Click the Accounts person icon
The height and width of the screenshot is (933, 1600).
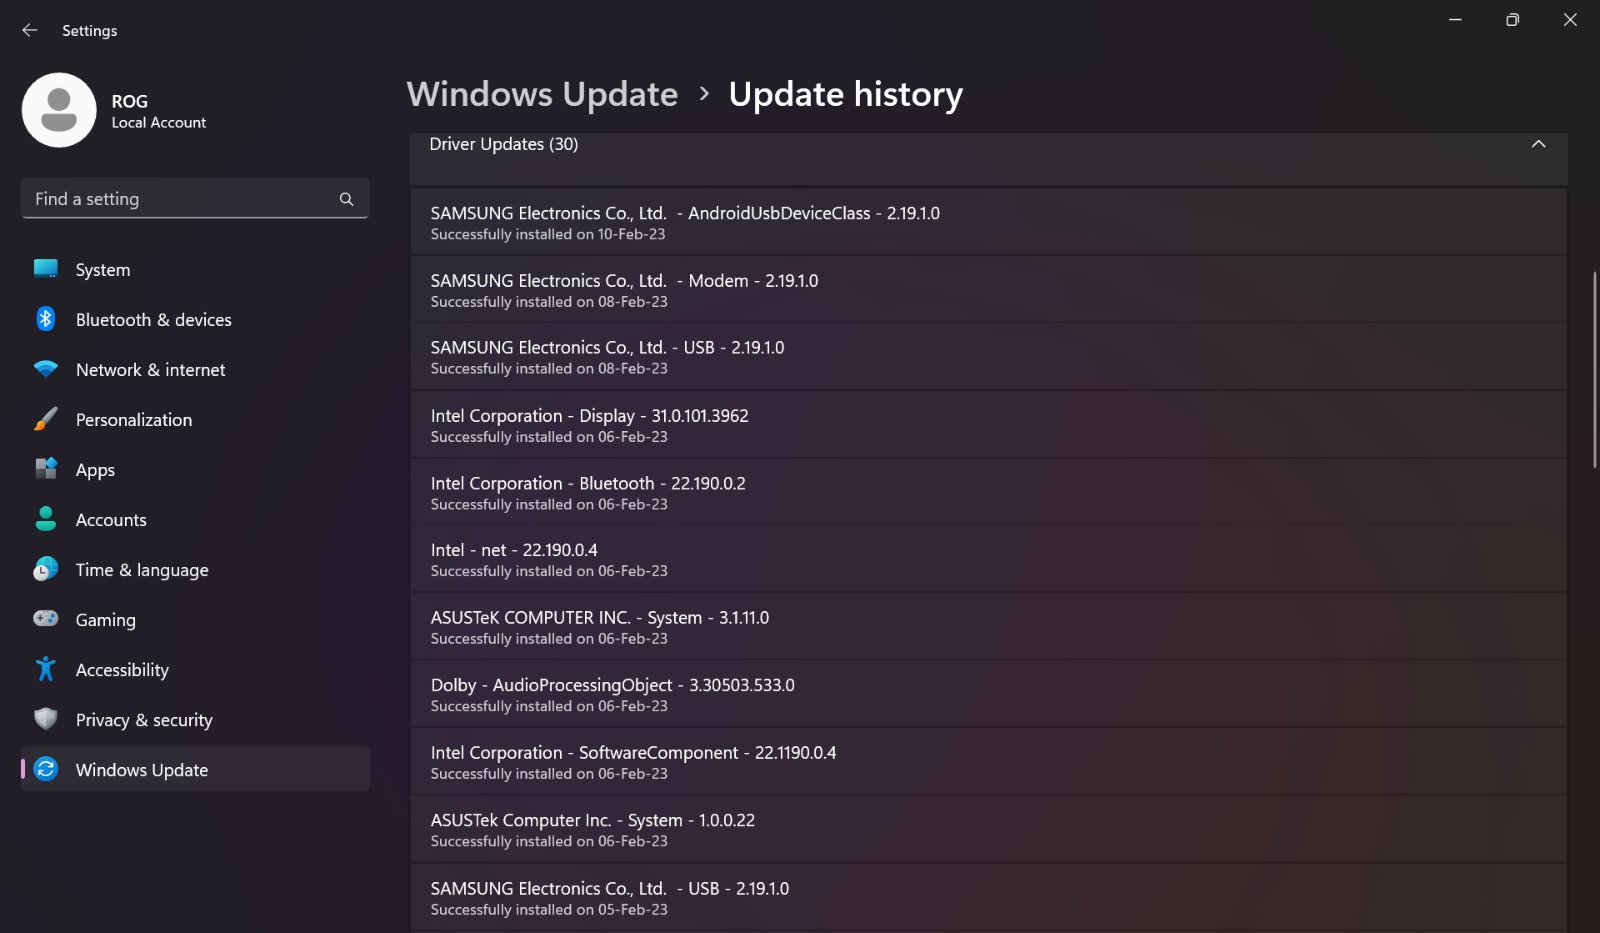click(x=46, y=519)
